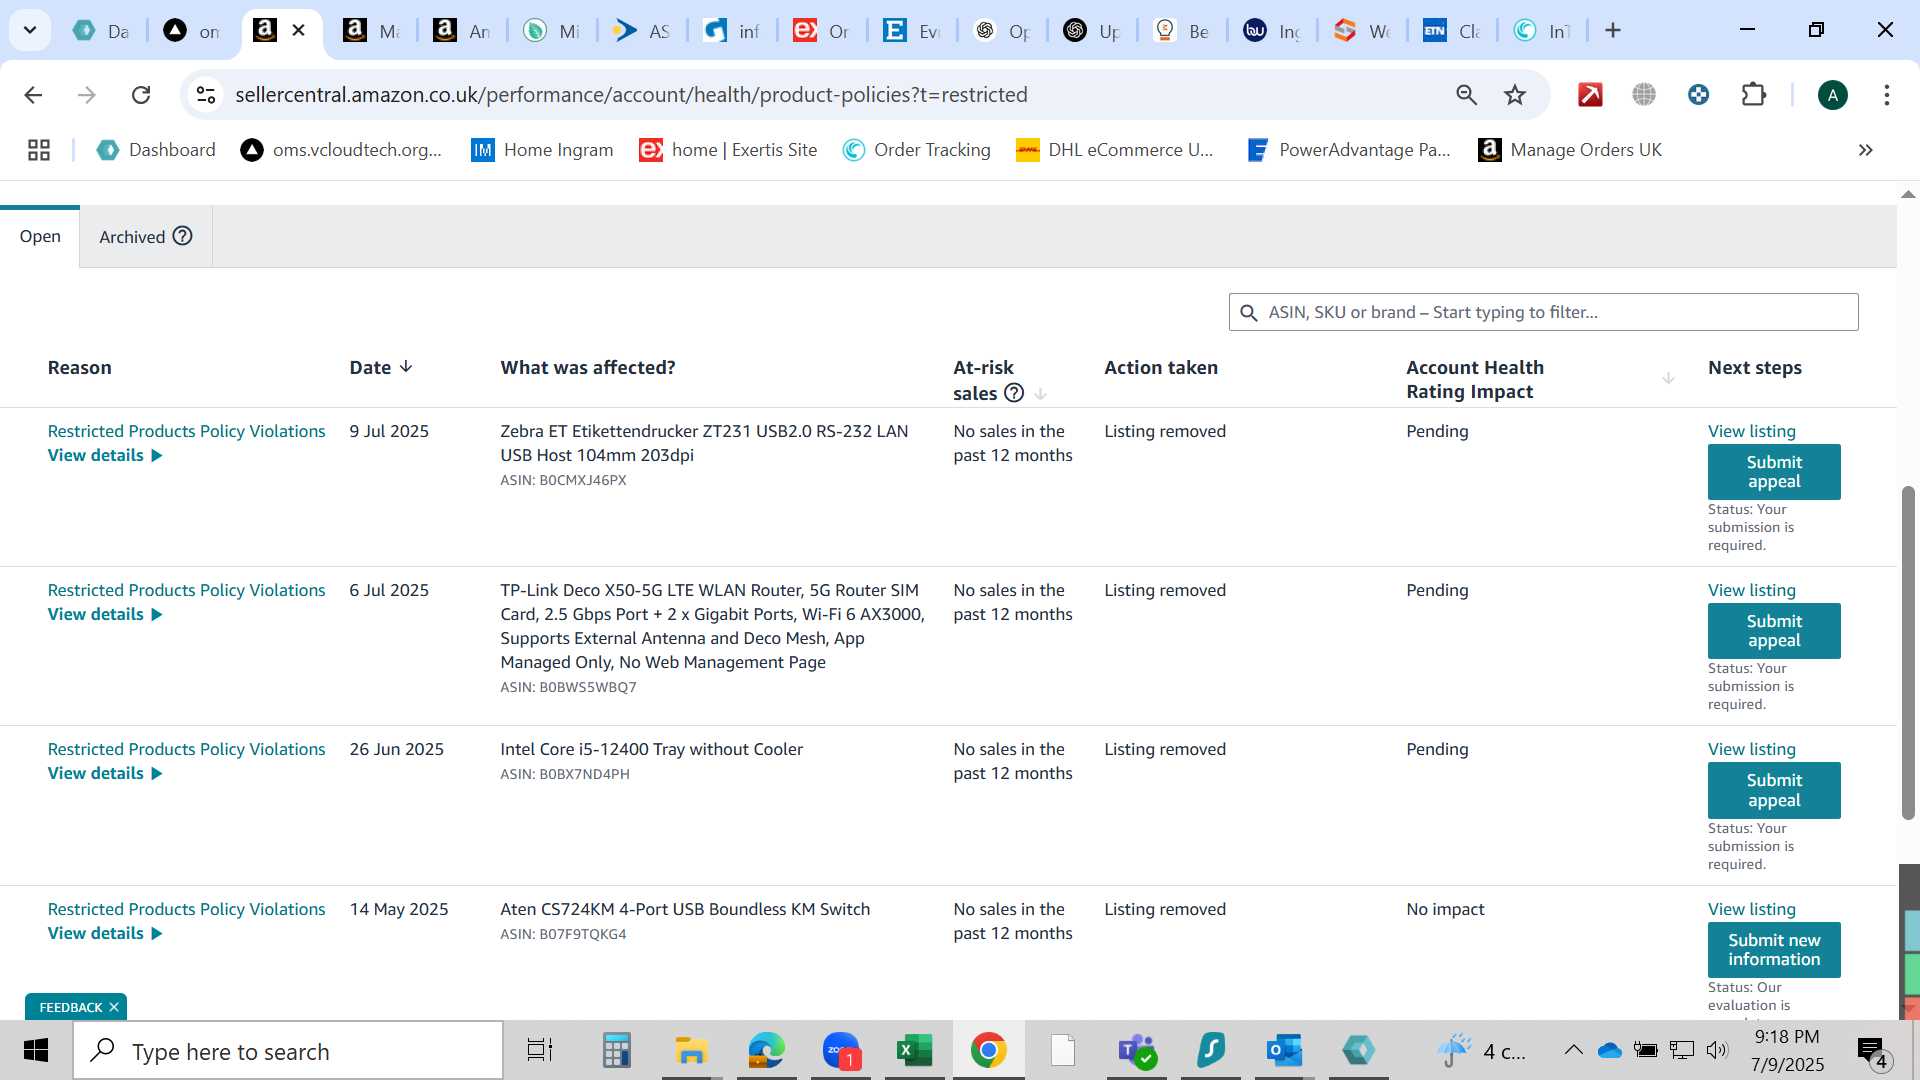Open the Manage Orders UK bookmark

pos(1570,150)
